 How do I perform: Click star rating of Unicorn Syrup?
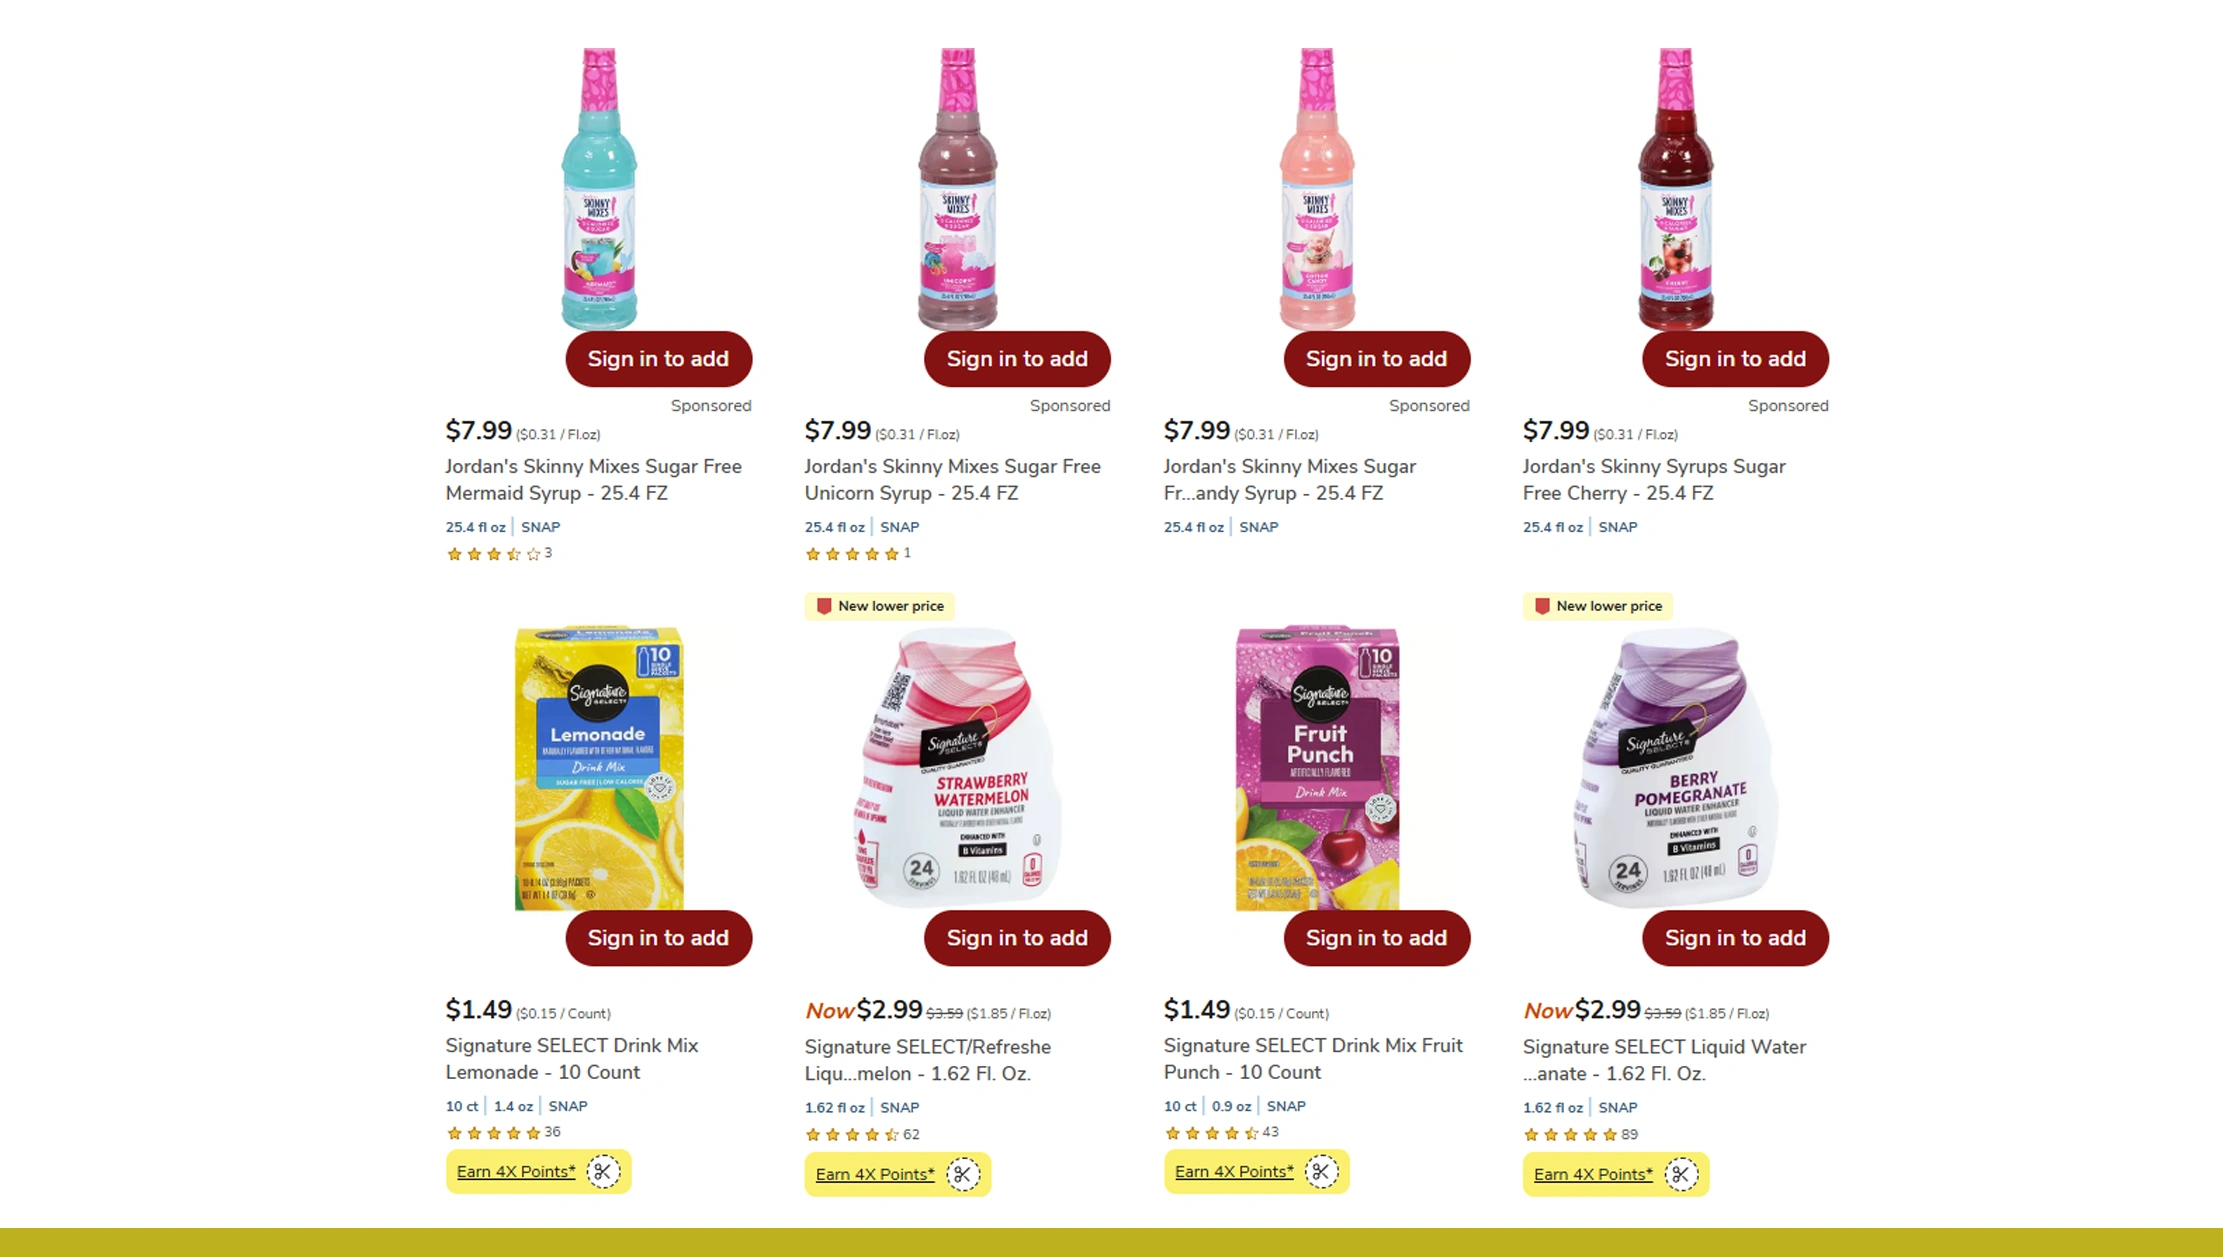pos(852,554)
